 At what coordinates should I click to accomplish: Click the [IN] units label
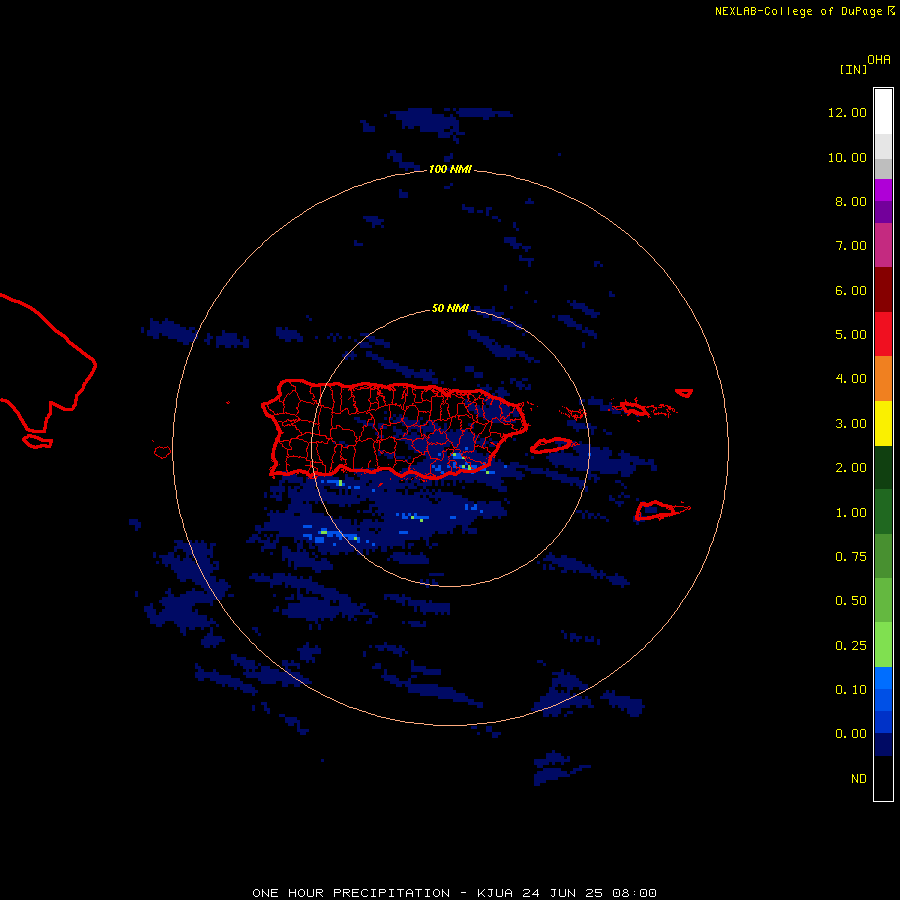tap(853, 69)
